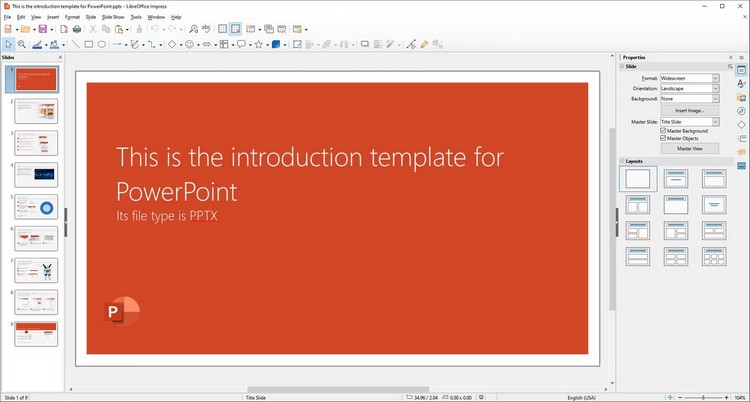The width and height of the screenshot is (750, 402).
Task: Open the Styles sidebar deck icon
Action: (x=741, y=84)
